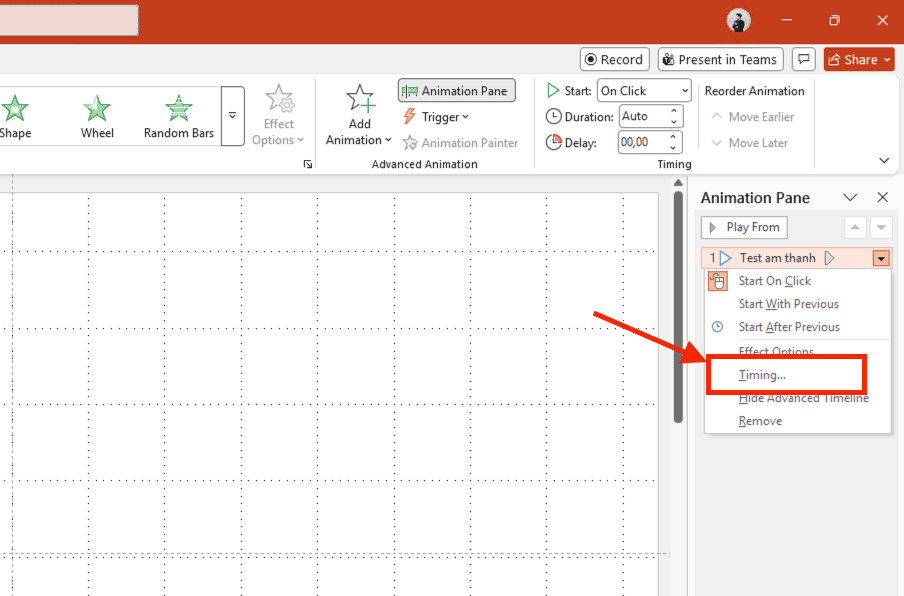Increase Duration with up stepper arrow
Screen dimensions: 904x596
click(673, 111)
